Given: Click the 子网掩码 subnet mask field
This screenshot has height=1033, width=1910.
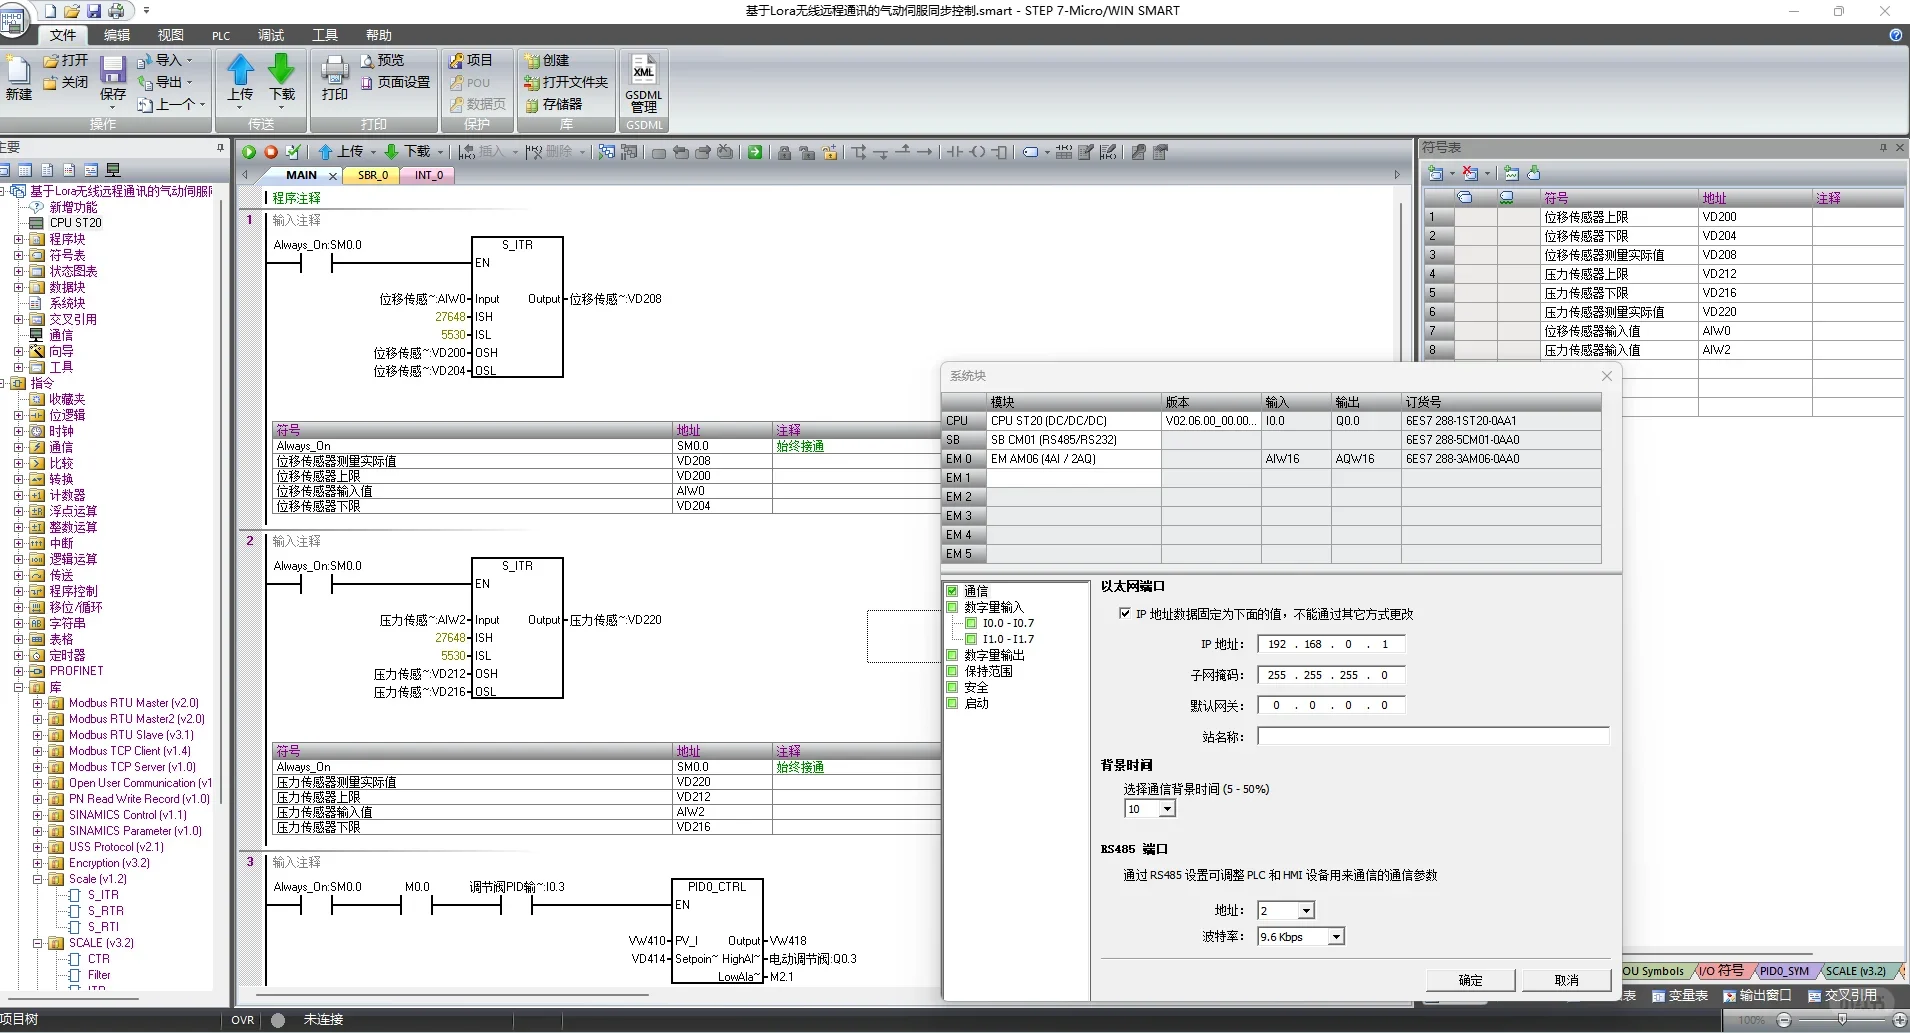Looking at the screenshot, I should [x=1331, y=675].
